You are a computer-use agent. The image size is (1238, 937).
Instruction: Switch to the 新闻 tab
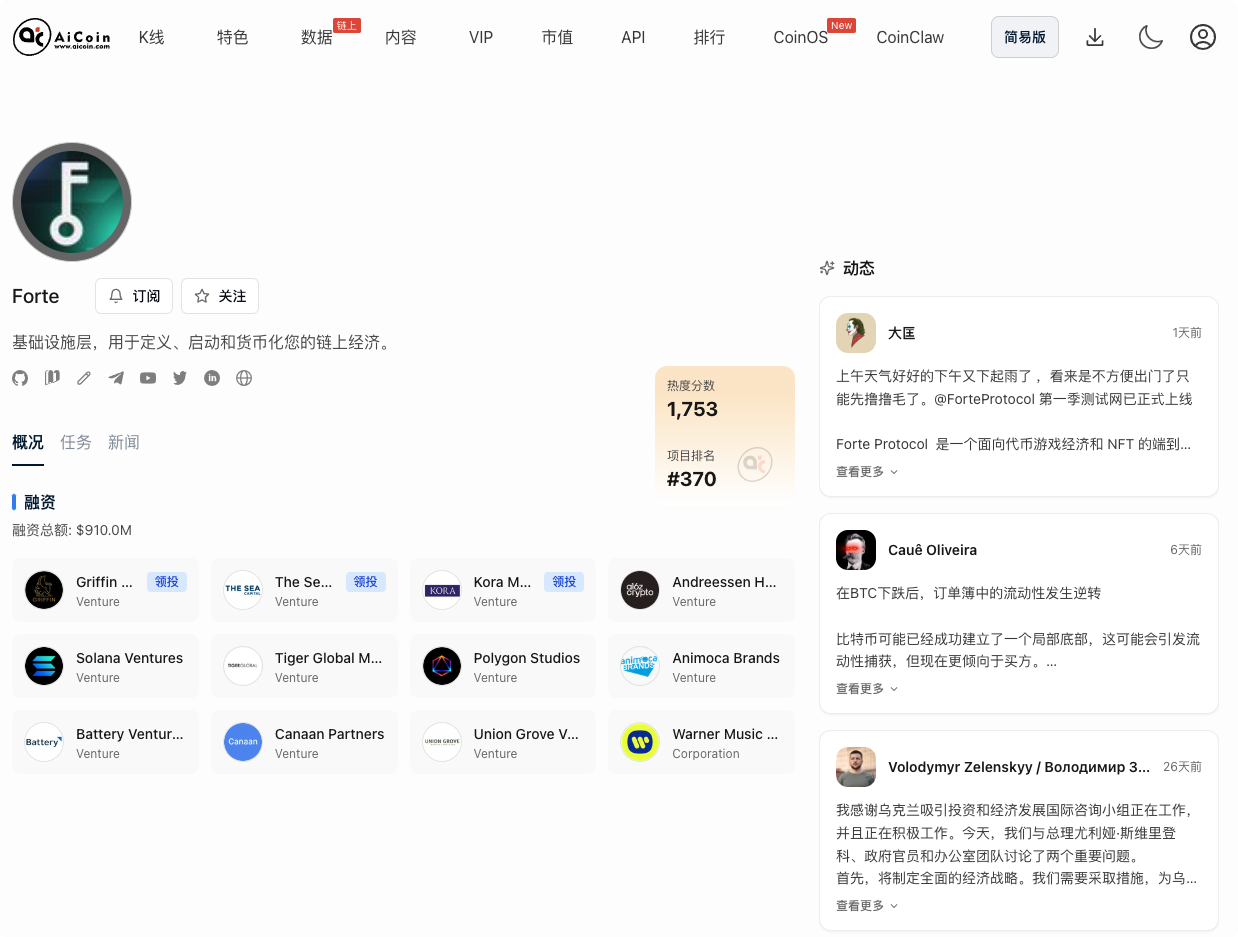coord(124,442)
